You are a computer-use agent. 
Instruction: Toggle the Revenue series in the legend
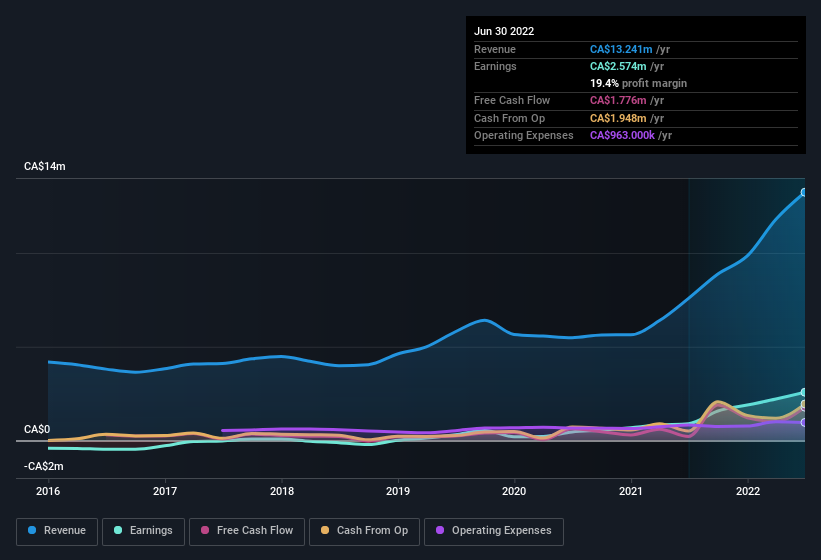tap(58, 531)
